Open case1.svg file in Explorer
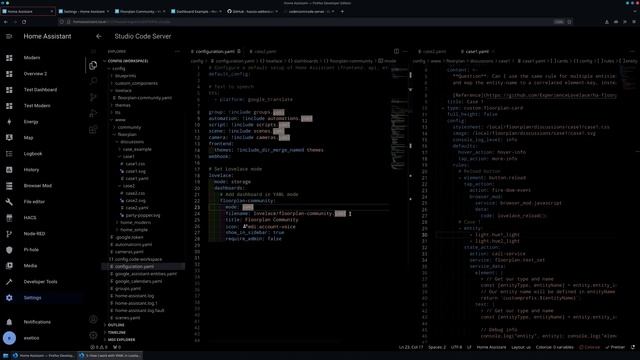 coord(136,171)
